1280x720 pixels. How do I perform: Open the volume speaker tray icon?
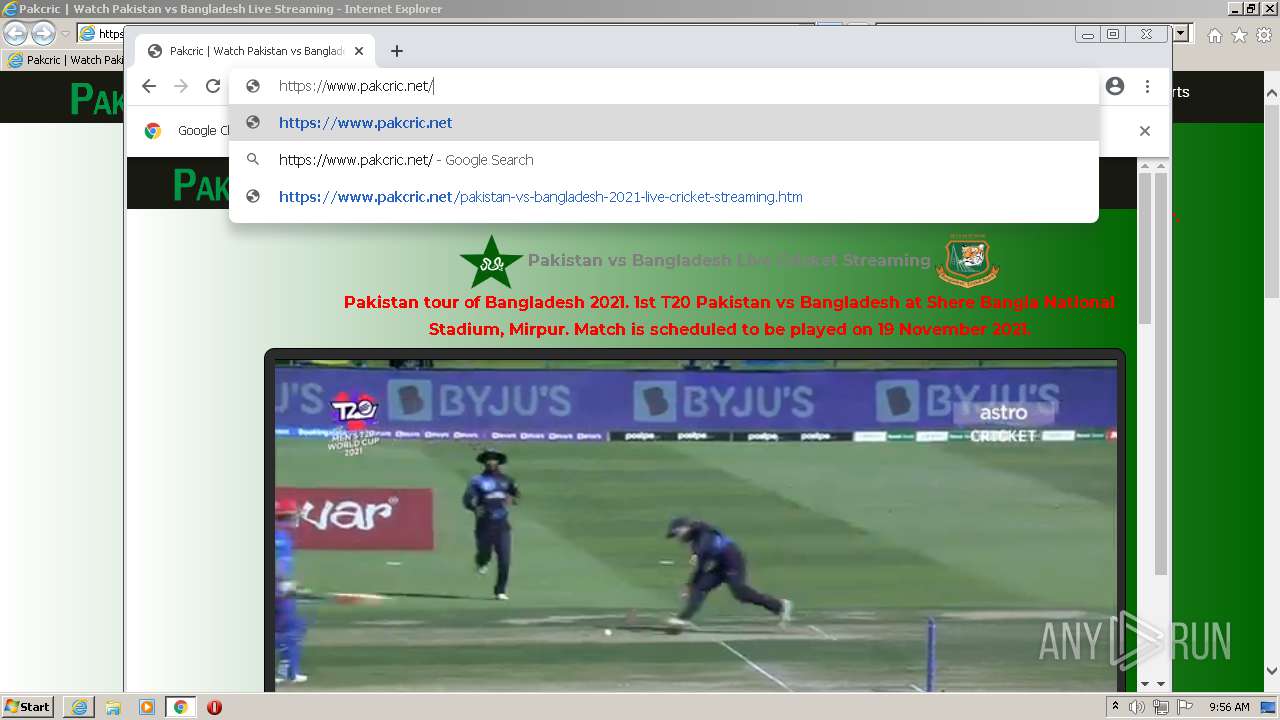[x=1137, y=707]
